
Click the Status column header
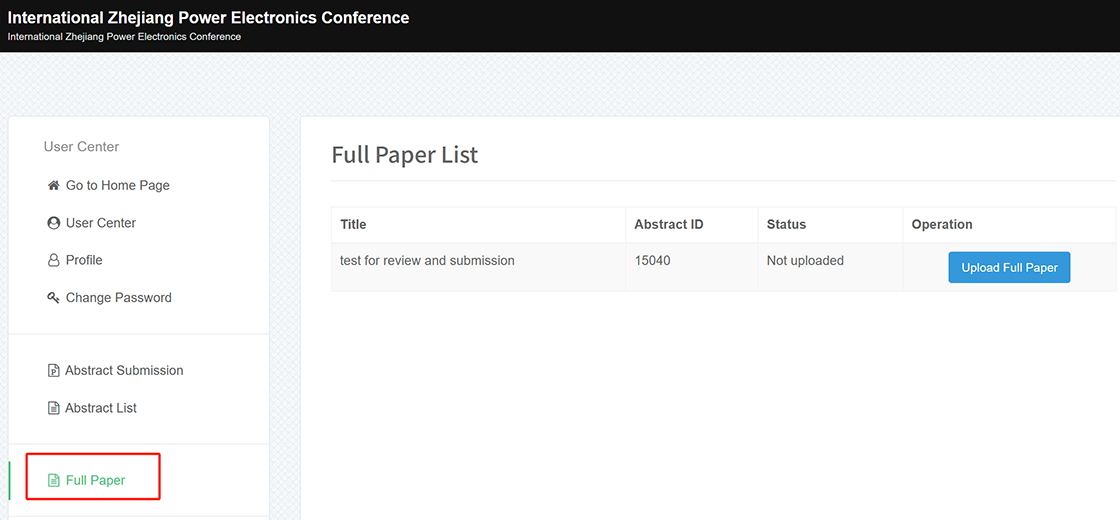[x=786, y=224]
